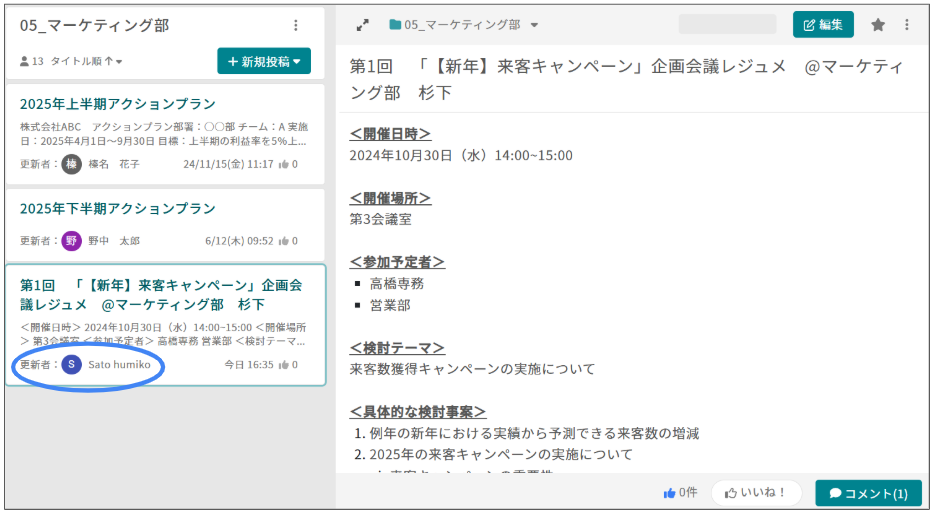Screen dimensions: 932x513
Task: Open the 2025年下半期アクションプラン article
Action: point(118,209)
